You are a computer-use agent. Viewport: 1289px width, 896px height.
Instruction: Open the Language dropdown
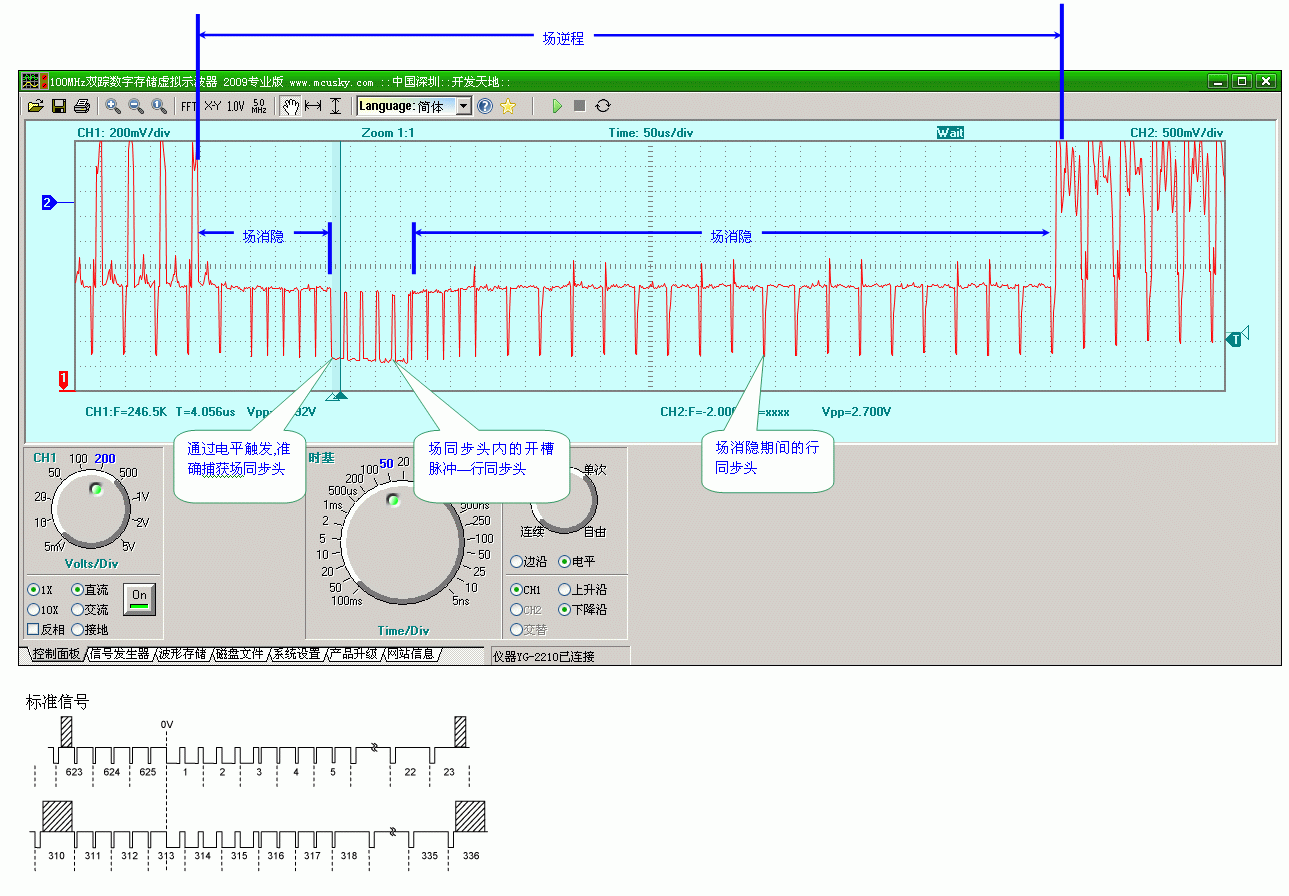(463, 106)
